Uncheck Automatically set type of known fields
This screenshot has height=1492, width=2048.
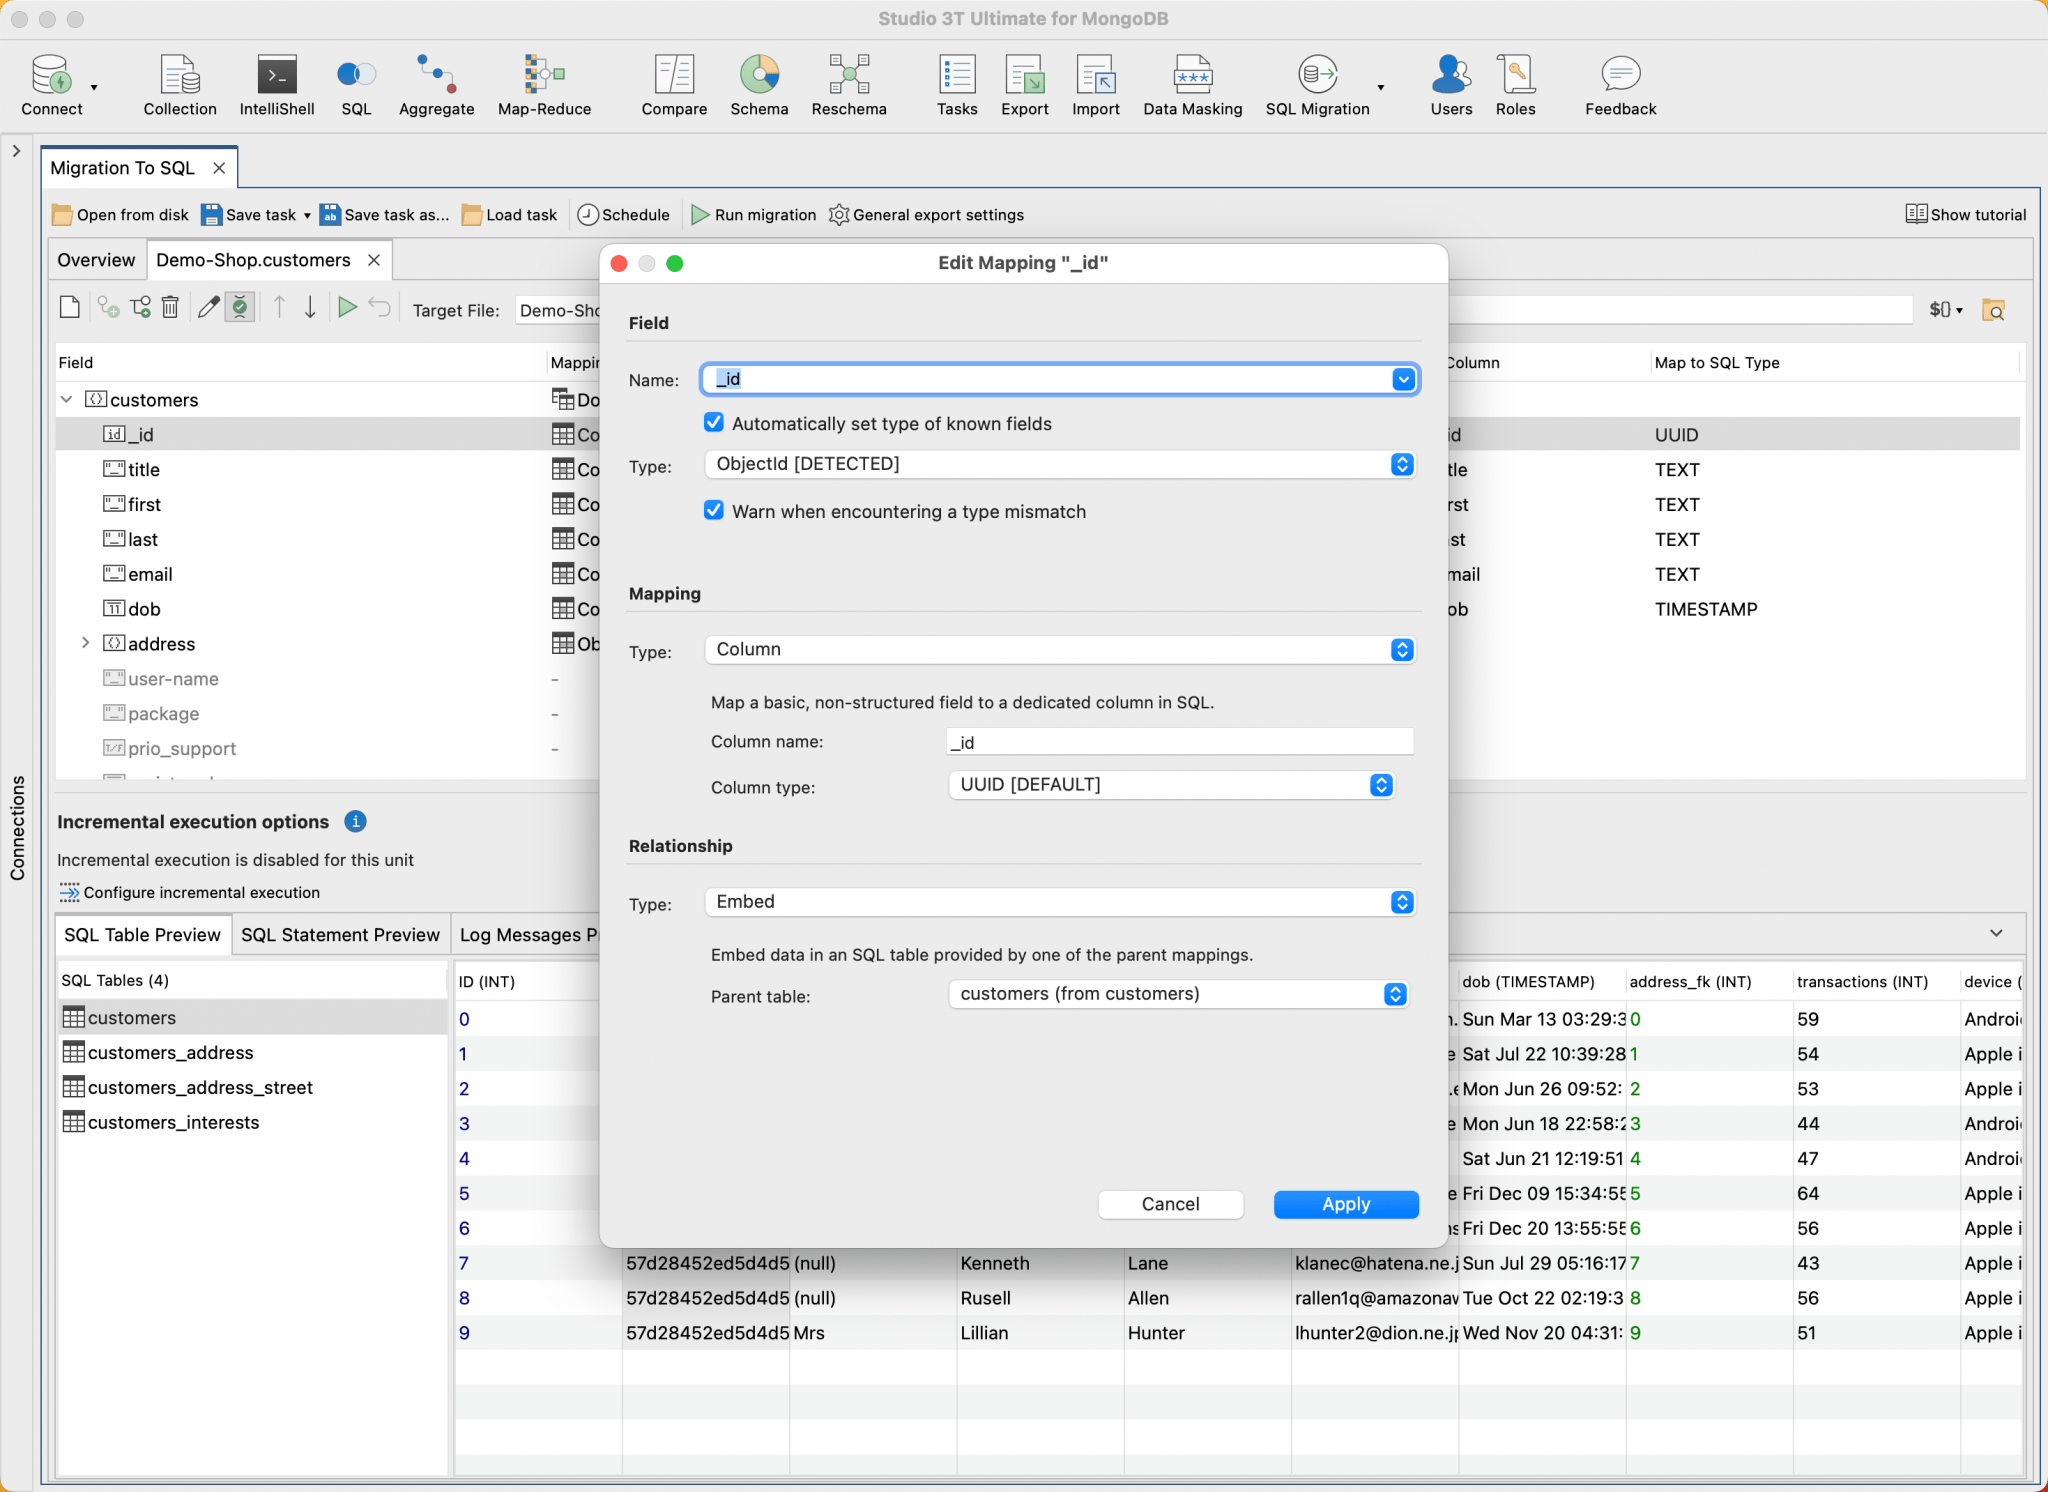coord(714,423)
